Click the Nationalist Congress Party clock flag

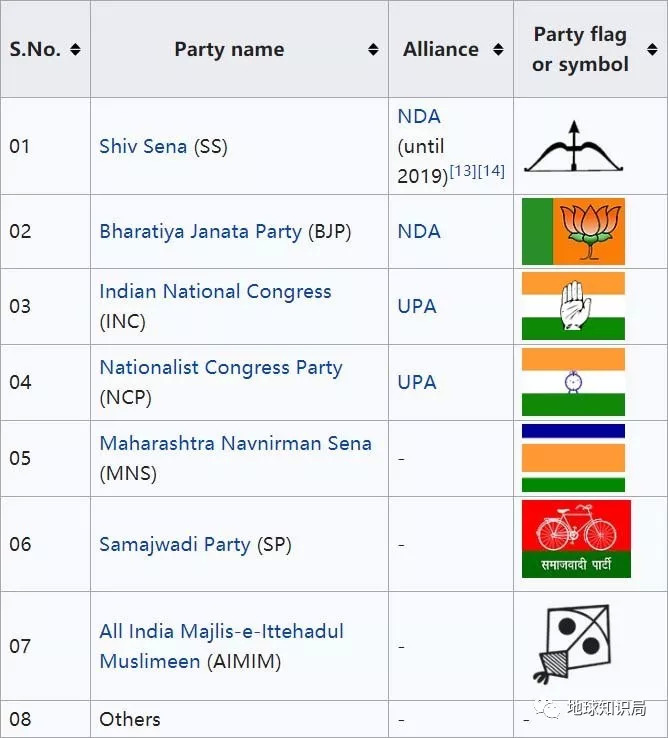[573, 382]
